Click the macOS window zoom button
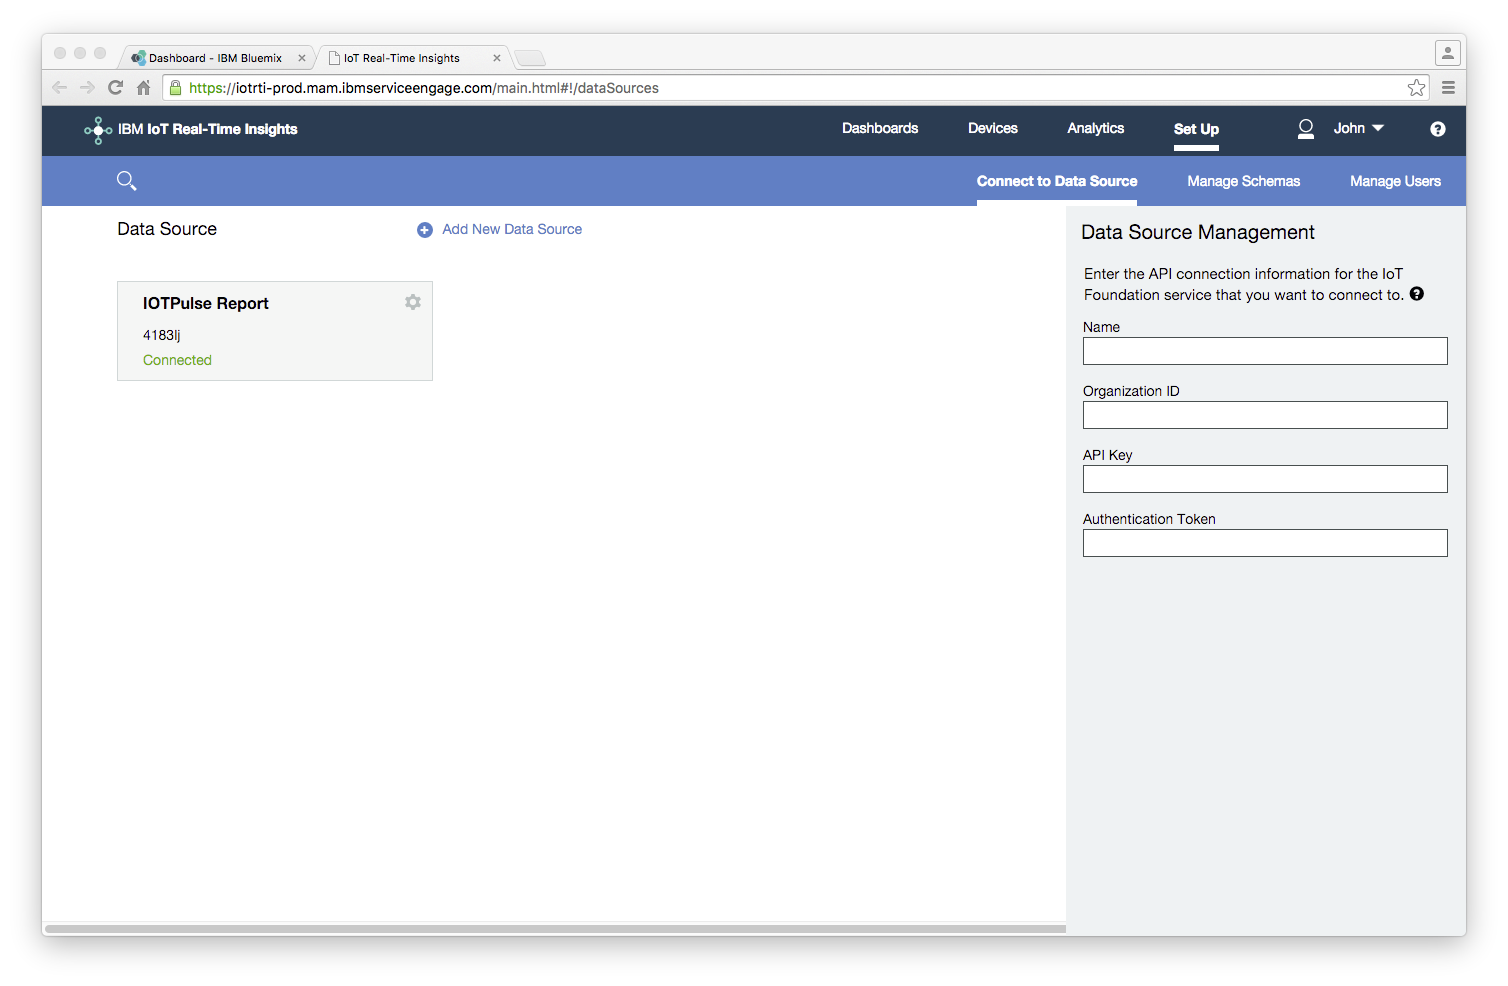The image size is (1508, 986). click(x=100, y=53)
